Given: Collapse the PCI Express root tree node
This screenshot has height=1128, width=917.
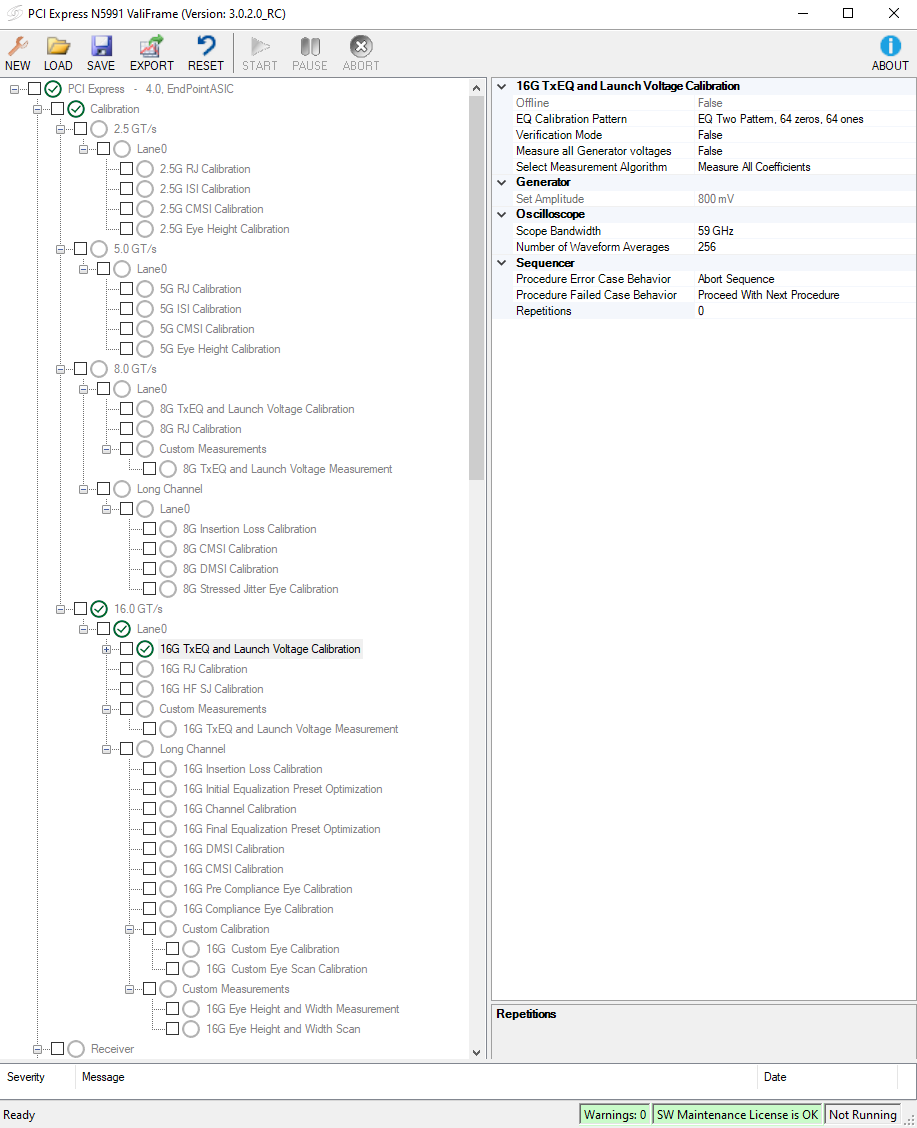Looking at the screenshot, I should click(x=14, y=89).
